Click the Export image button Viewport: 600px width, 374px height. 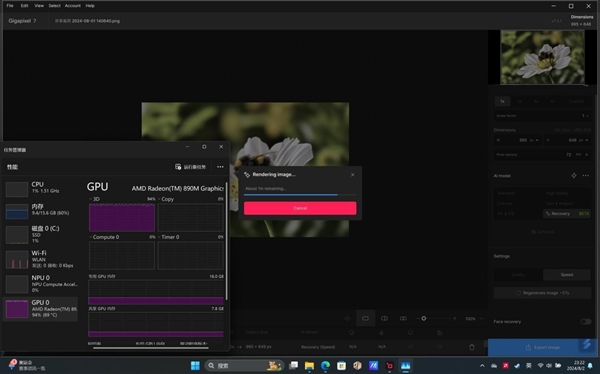click(x=543, y=347)
